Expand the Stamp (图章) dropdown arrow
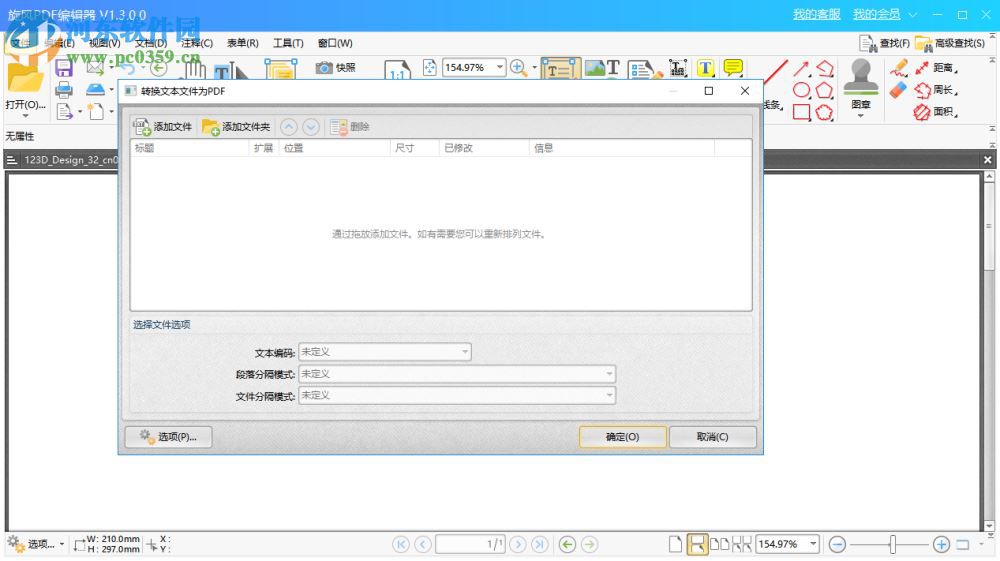Image resolution: width=1000 pixels, height=561 pixels. (x=861, y=116)
